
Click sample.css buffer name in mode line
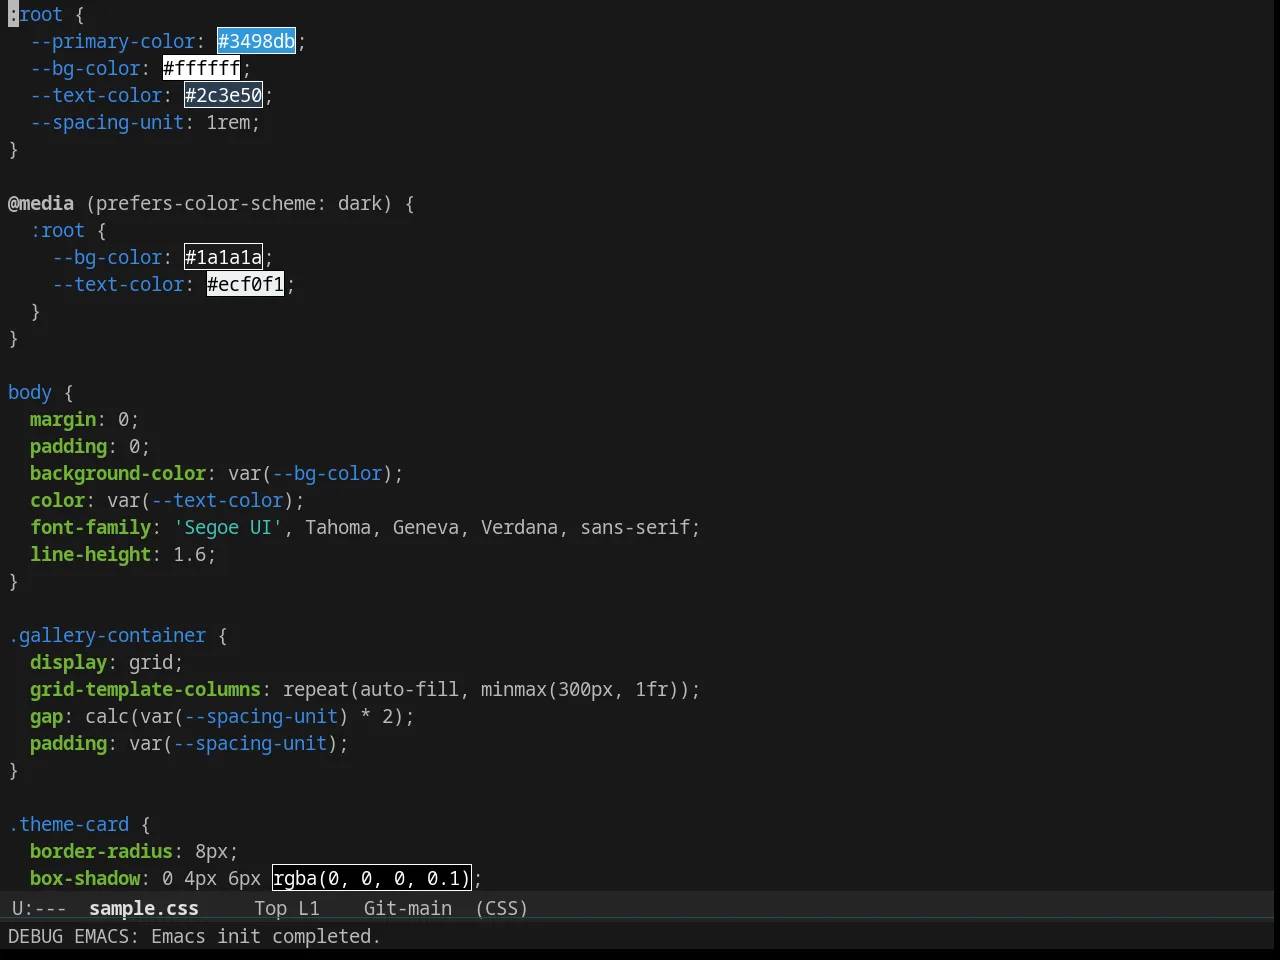point(144,908)
